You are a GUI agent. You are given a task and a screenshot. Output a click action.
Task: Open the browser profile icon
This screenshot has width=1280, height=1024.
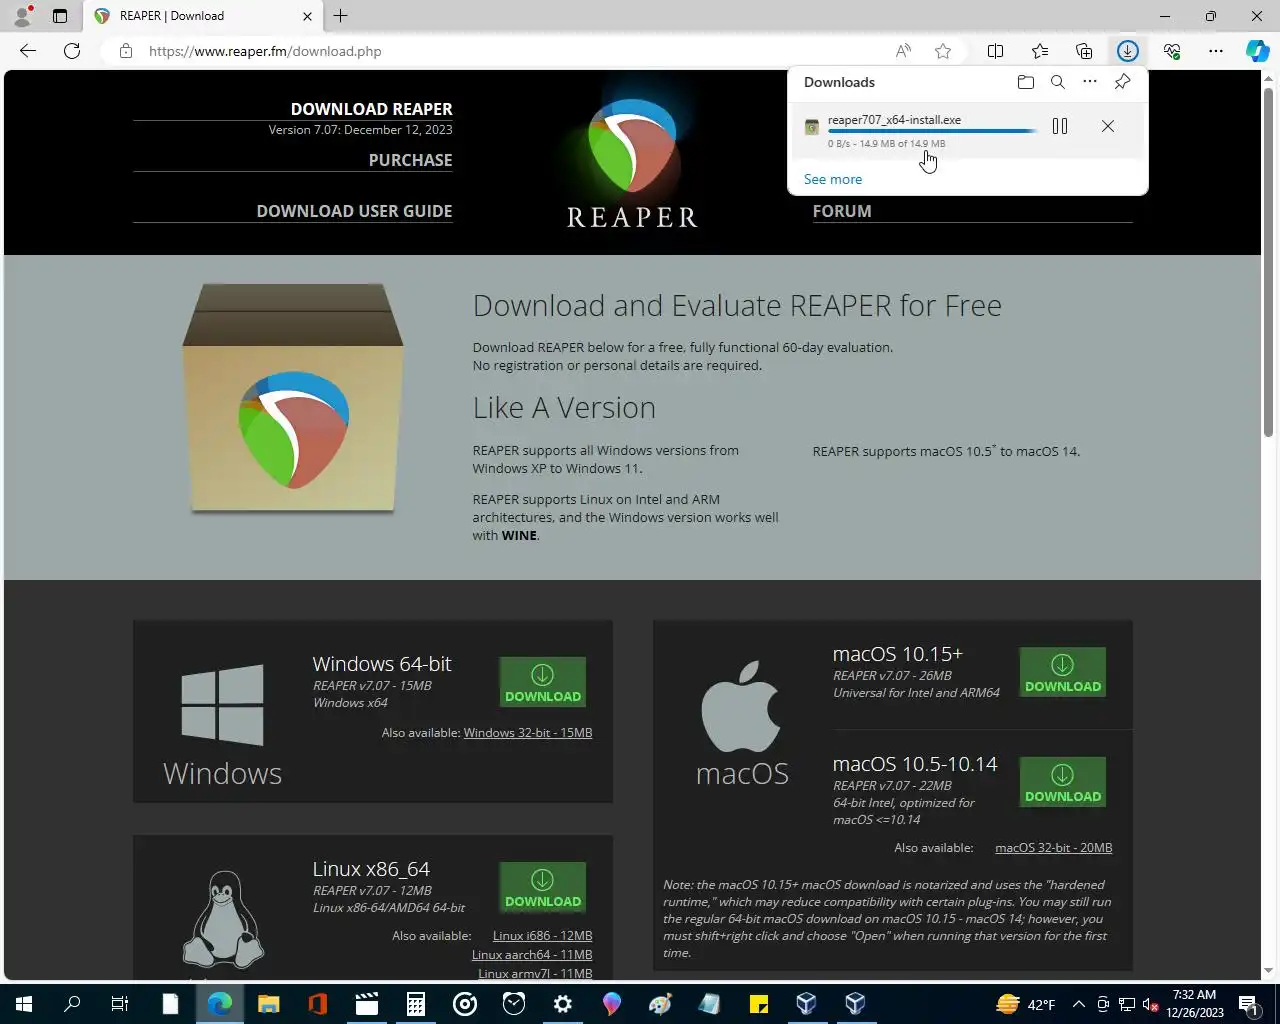[x=22, y=16]
